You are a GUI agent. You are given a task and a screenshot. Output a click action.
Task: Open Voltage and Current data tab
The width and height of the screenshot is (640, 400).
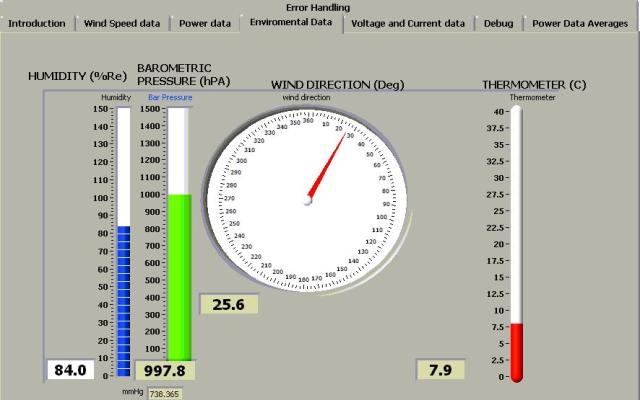point(408,23)
